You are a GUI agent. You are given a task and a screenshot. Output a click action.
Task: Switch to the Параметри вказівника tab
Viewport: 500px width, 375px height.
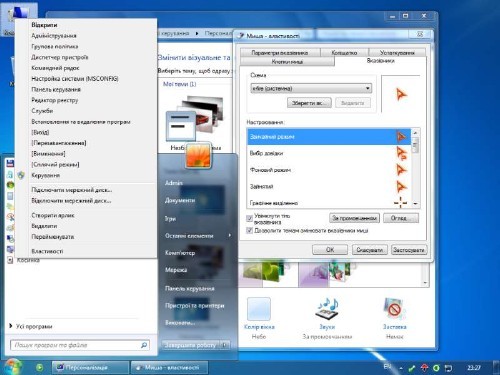[280, 53]
